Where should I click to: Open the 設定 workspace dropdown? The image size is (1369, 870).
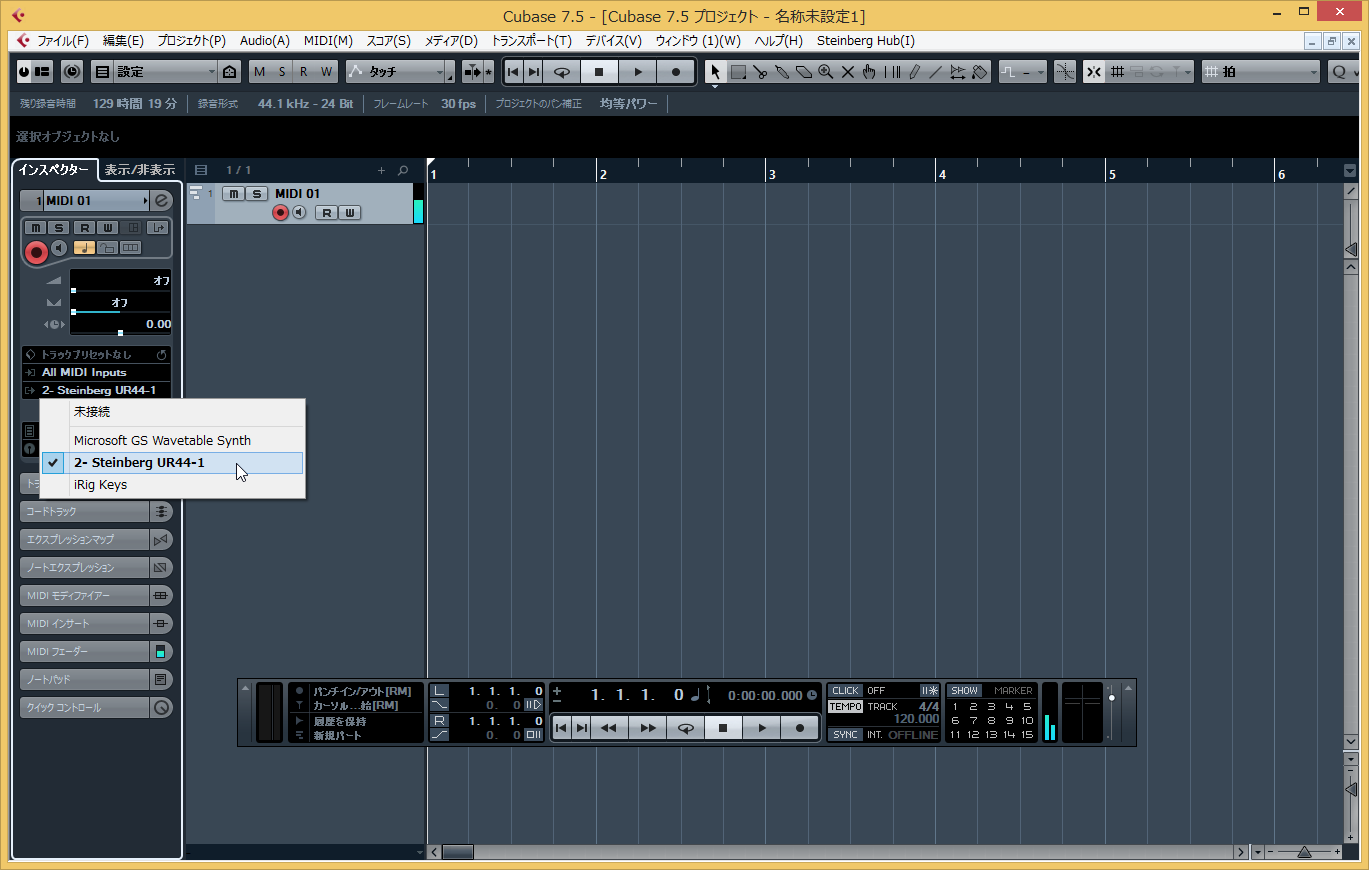pos(155,72)
